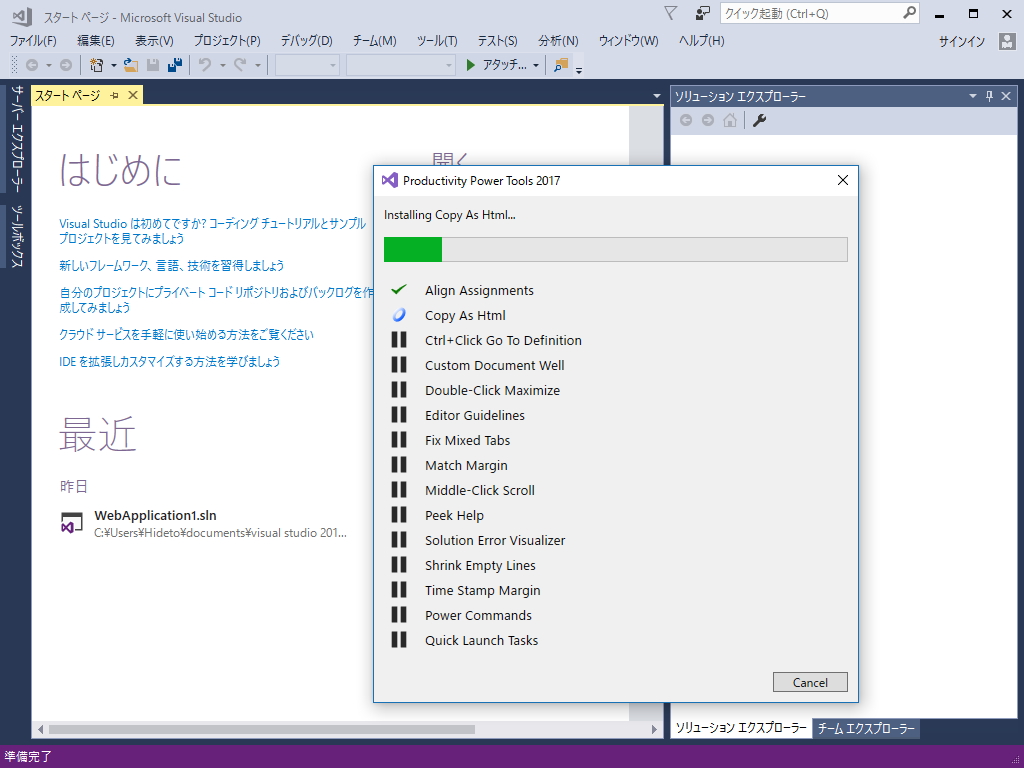Viewport: 1024px width, 768px height.
Task: Close the Start Page tab
Action: (x=133, y=96)
